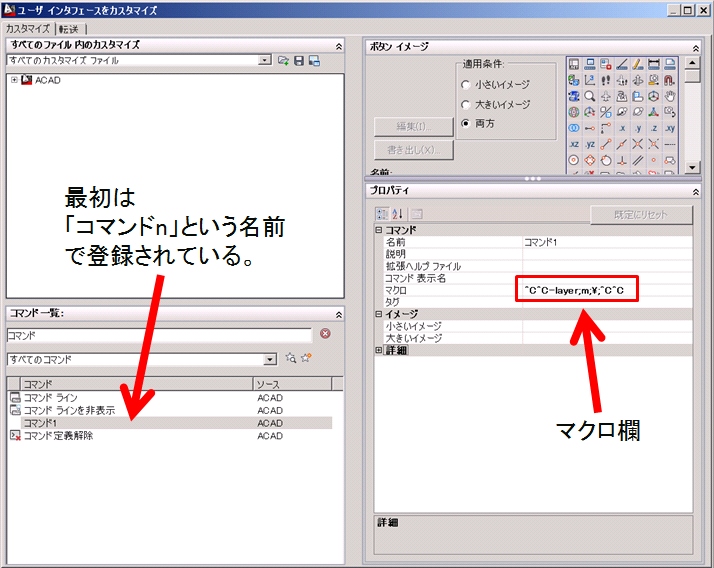Pick the .x point filter image
This screenshot has width=714, height=568.
click(622, 128)
